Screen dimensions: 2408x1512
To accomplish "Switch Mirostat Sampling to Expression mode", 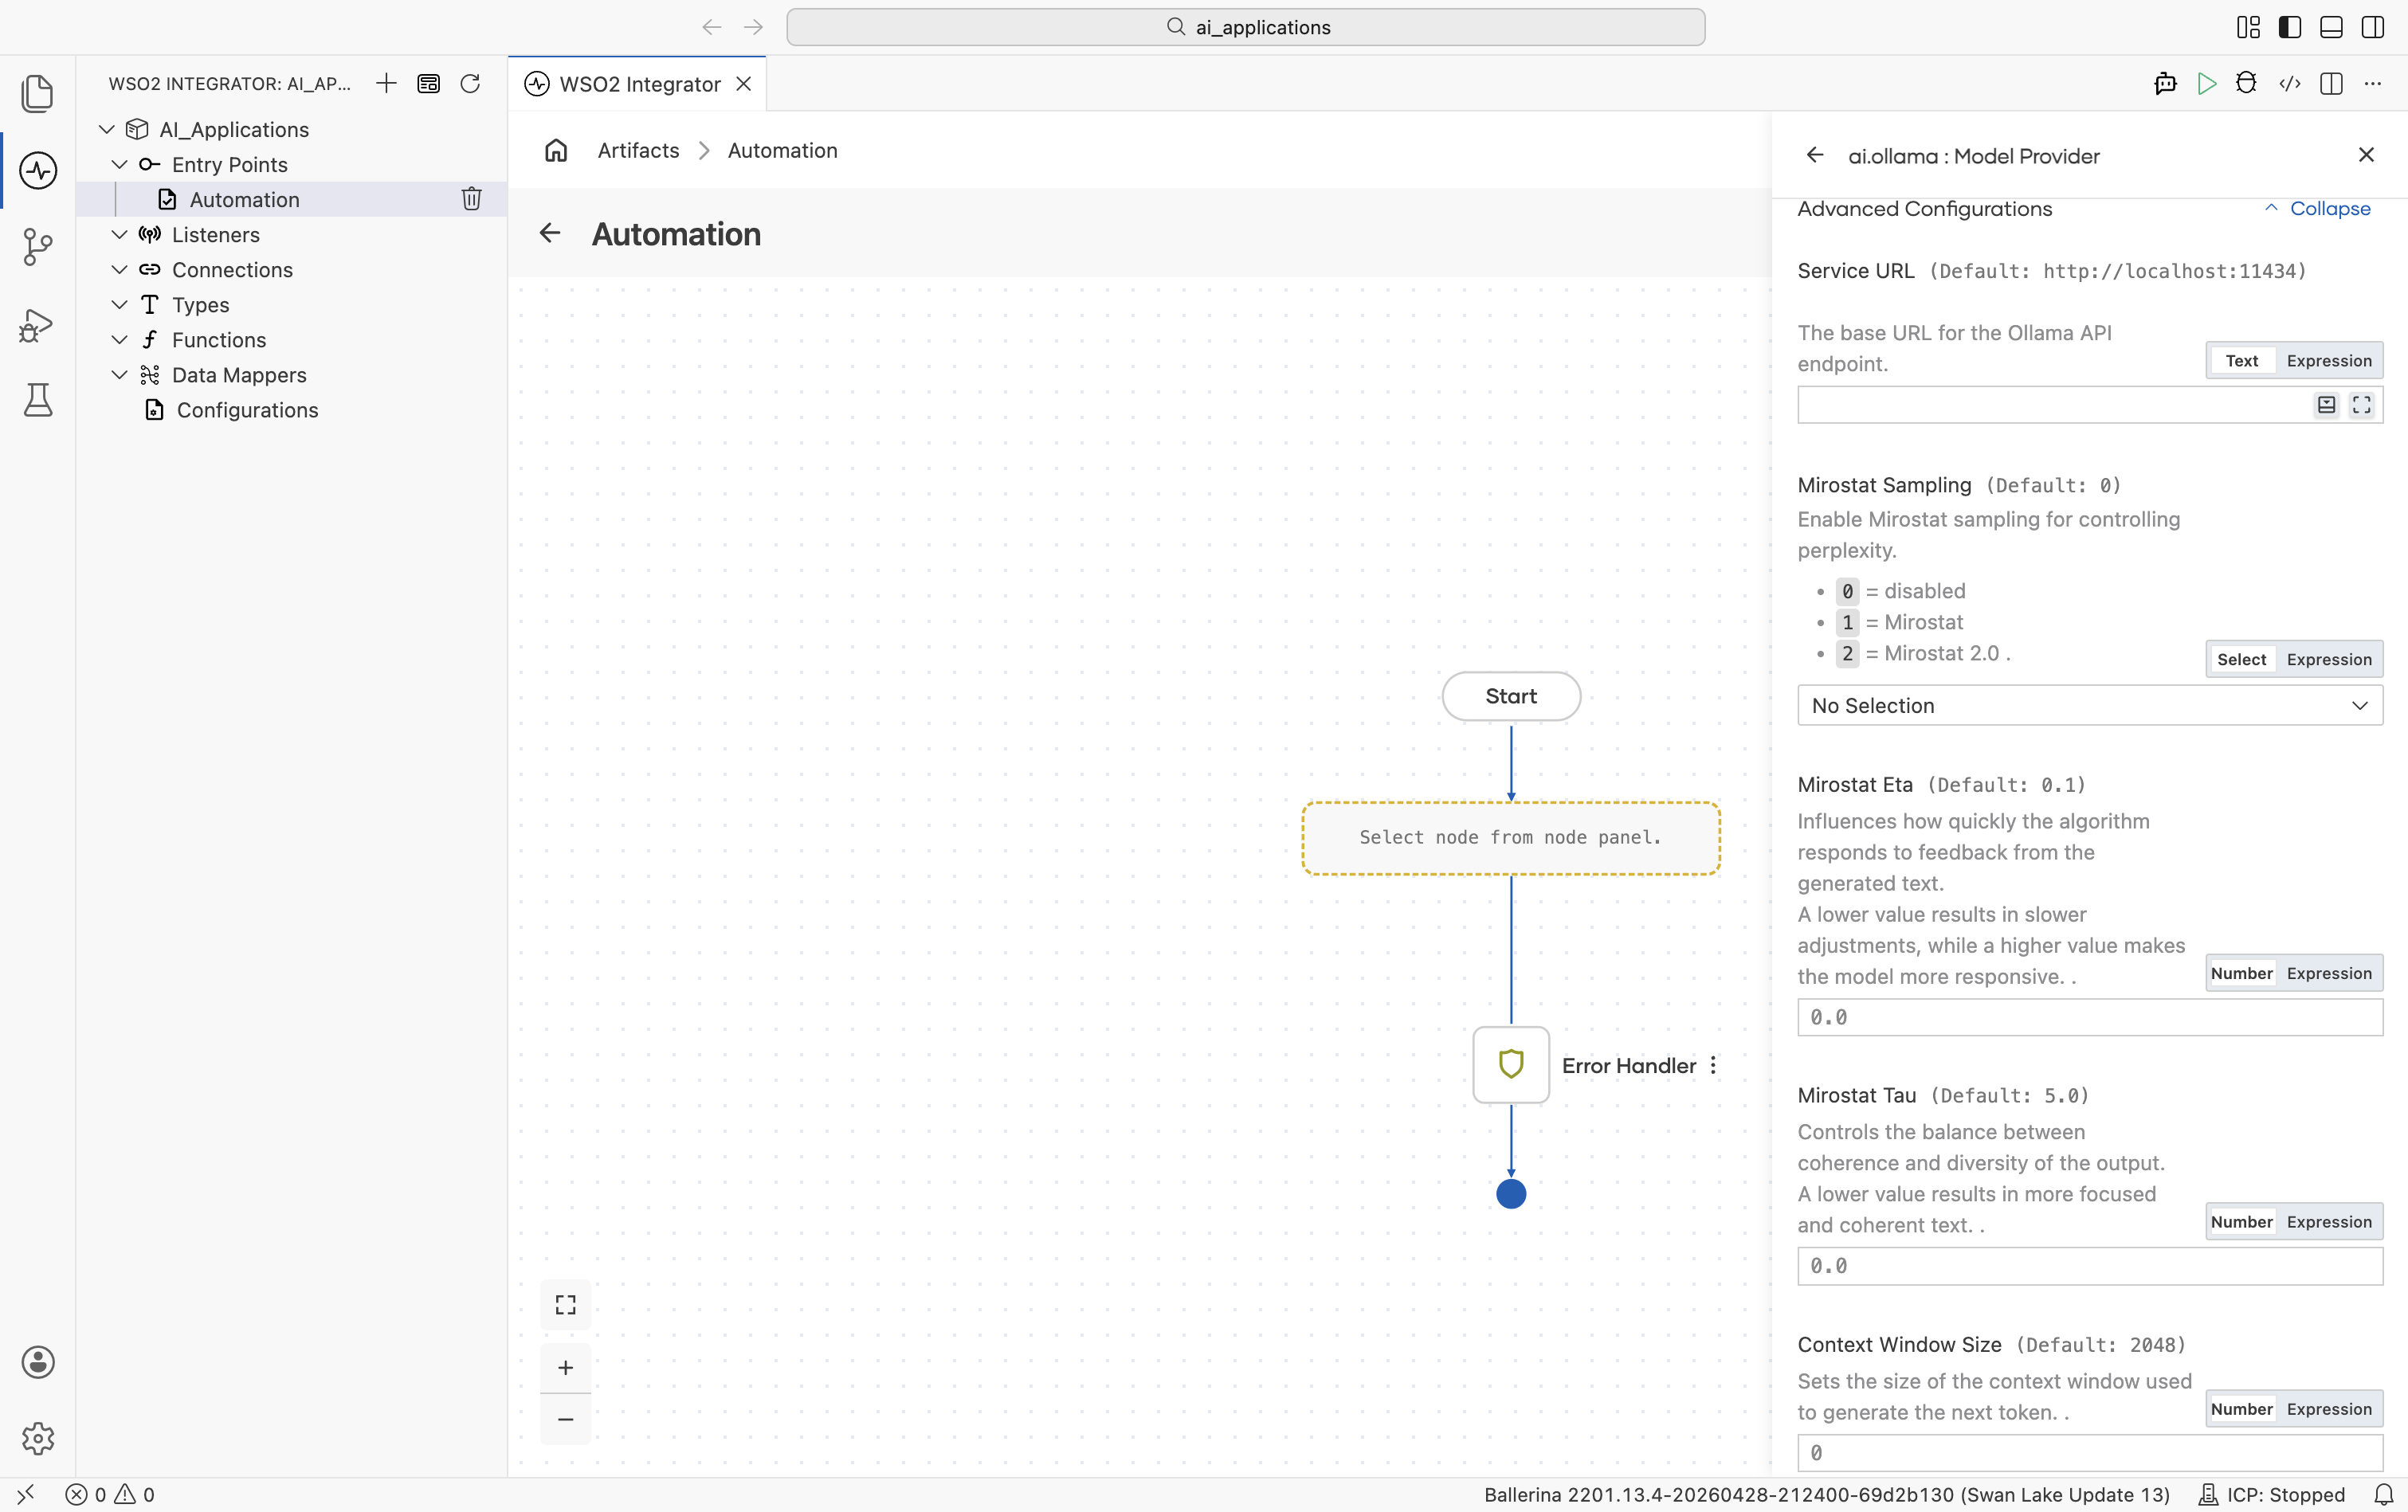I will (2329, 659).
